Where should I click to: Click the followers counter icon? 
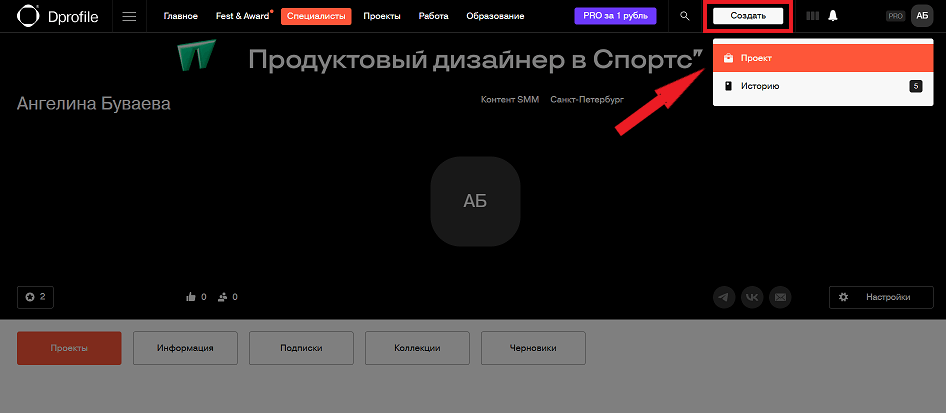coord(227,297)
